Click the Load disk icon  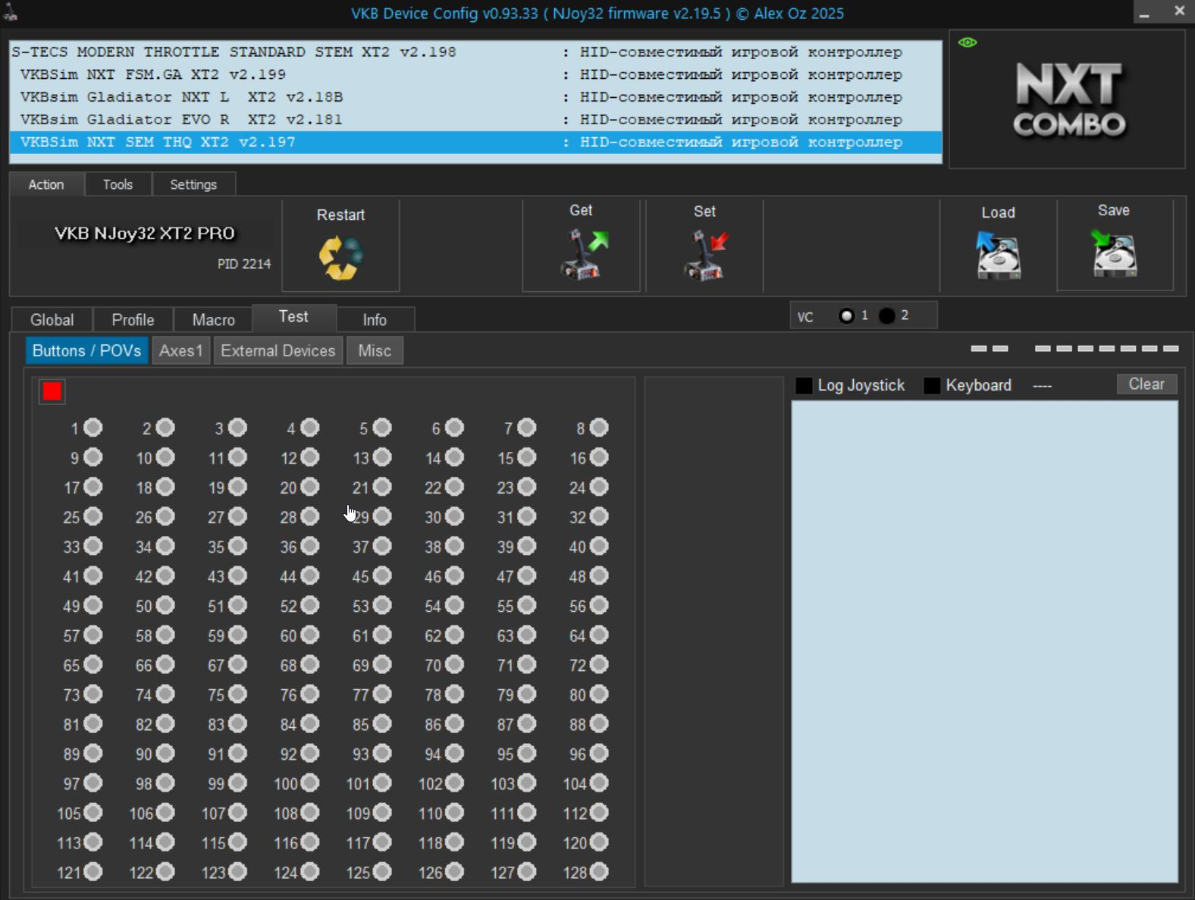coord(997,255)
